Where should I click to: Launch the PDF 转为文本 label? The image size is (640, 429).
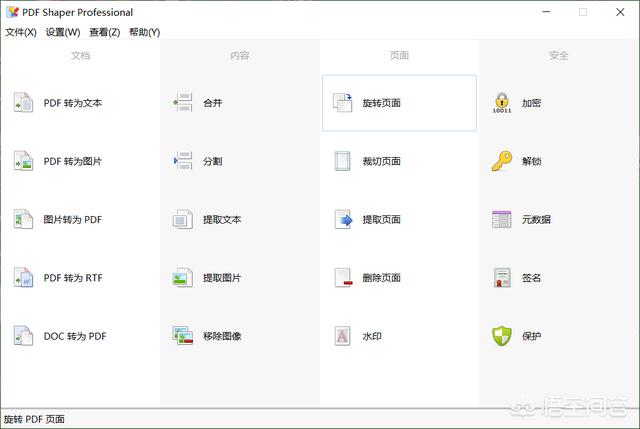pyautogui.click(x=73, y=103)
